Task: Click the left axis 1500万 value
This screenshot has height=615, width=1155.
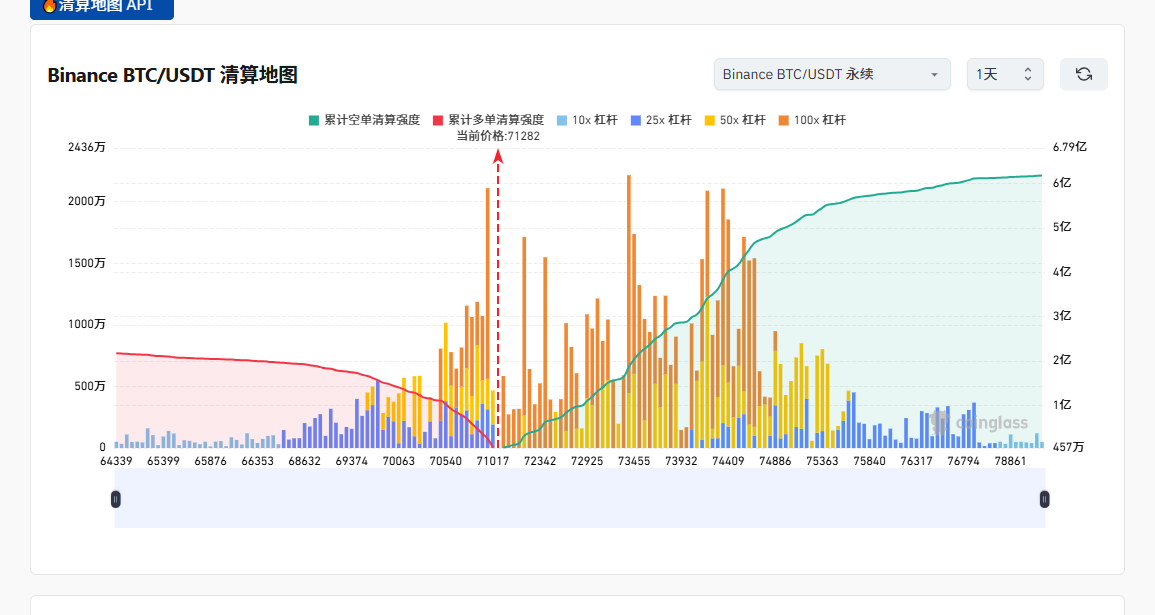Action: coord(87,263)
